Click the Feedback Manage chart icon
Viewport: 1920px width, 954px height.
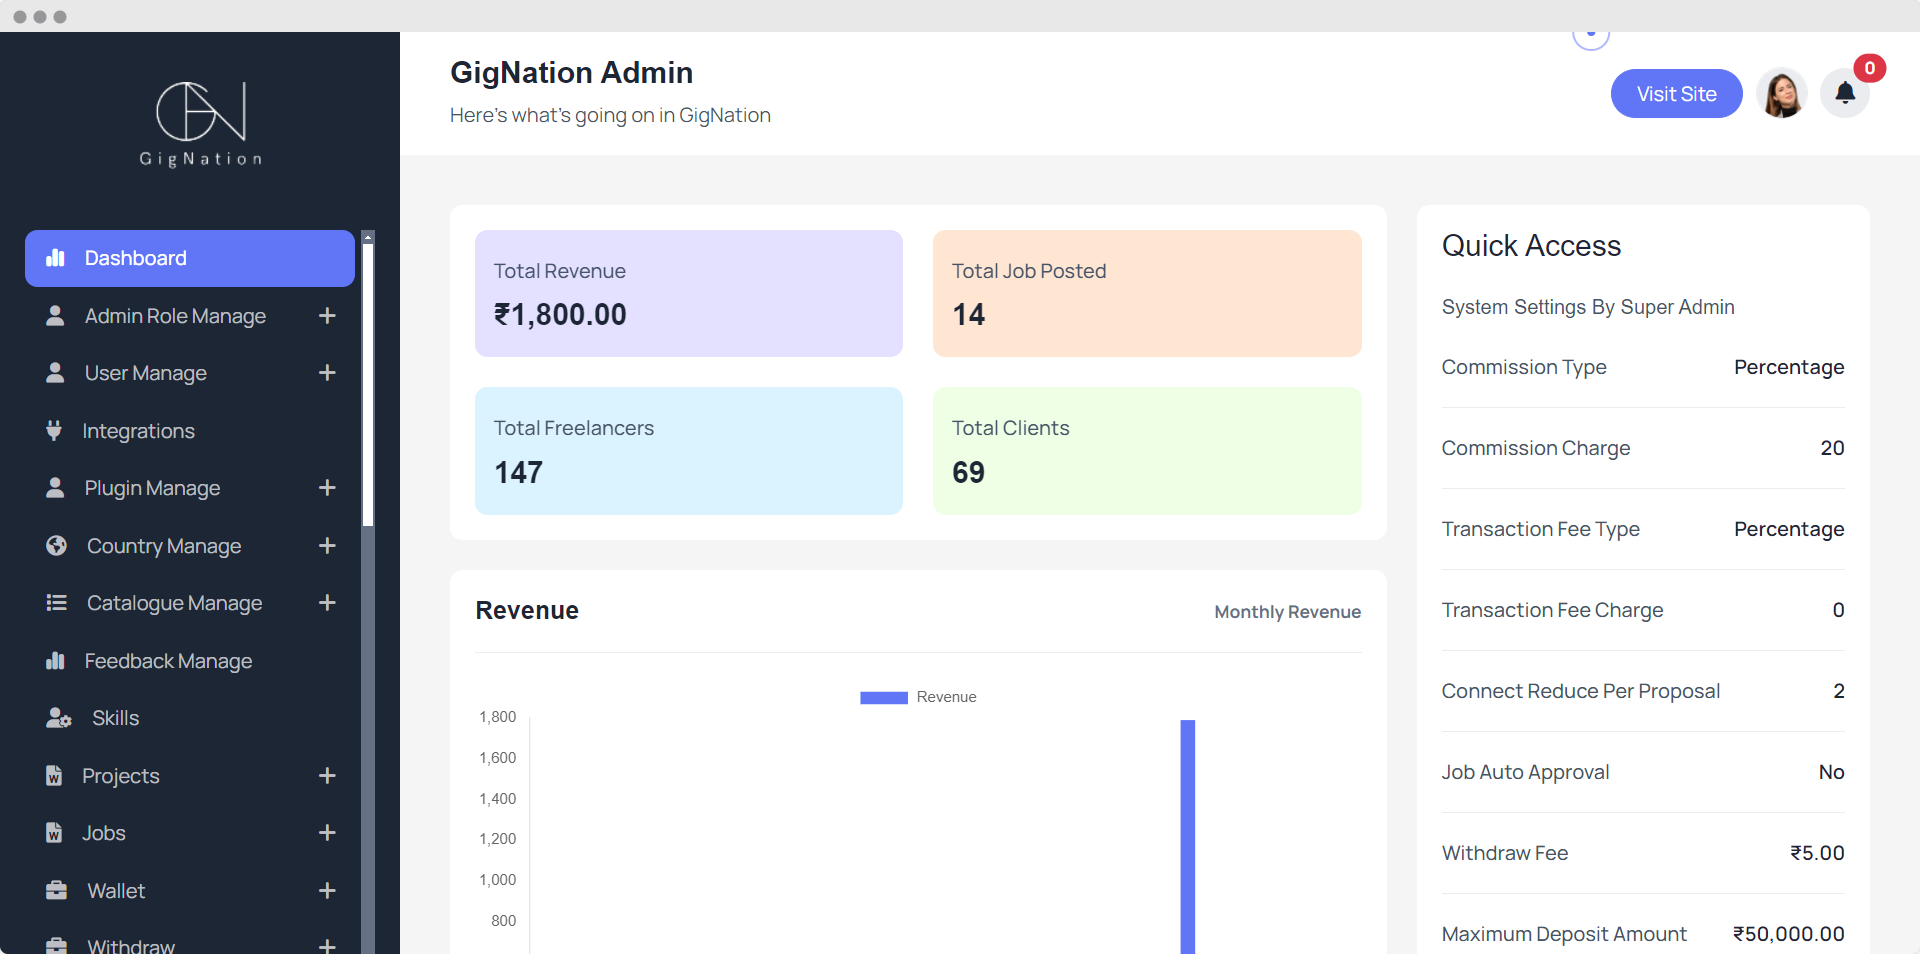[55, 661]
